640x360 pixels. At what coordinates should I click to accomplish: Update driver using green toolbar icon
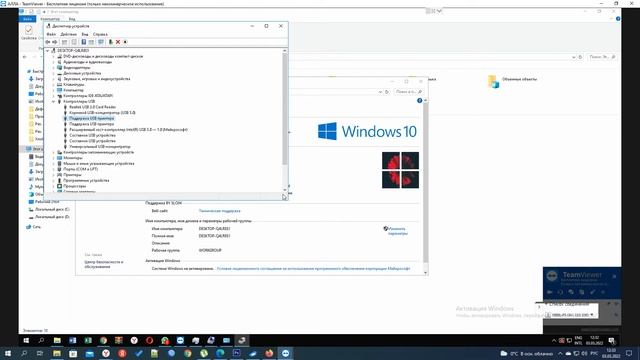tap(110, 42)
